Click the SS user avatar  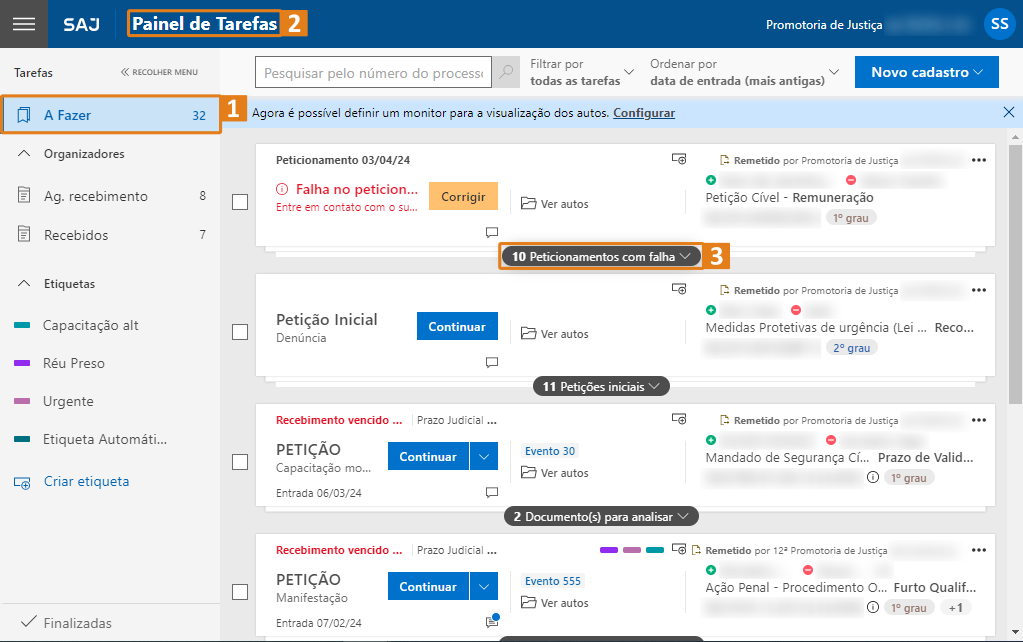point(999,23)
